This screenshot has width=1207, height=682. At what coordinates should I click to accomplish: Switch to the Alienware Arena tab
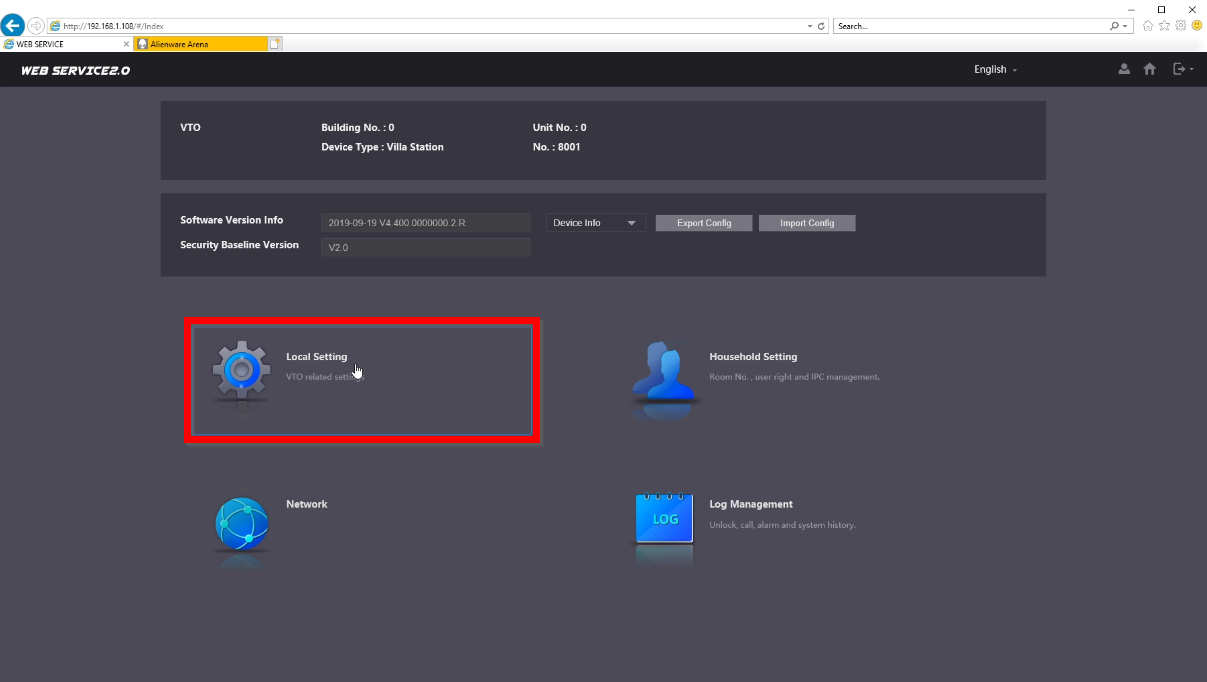point(201,44)
